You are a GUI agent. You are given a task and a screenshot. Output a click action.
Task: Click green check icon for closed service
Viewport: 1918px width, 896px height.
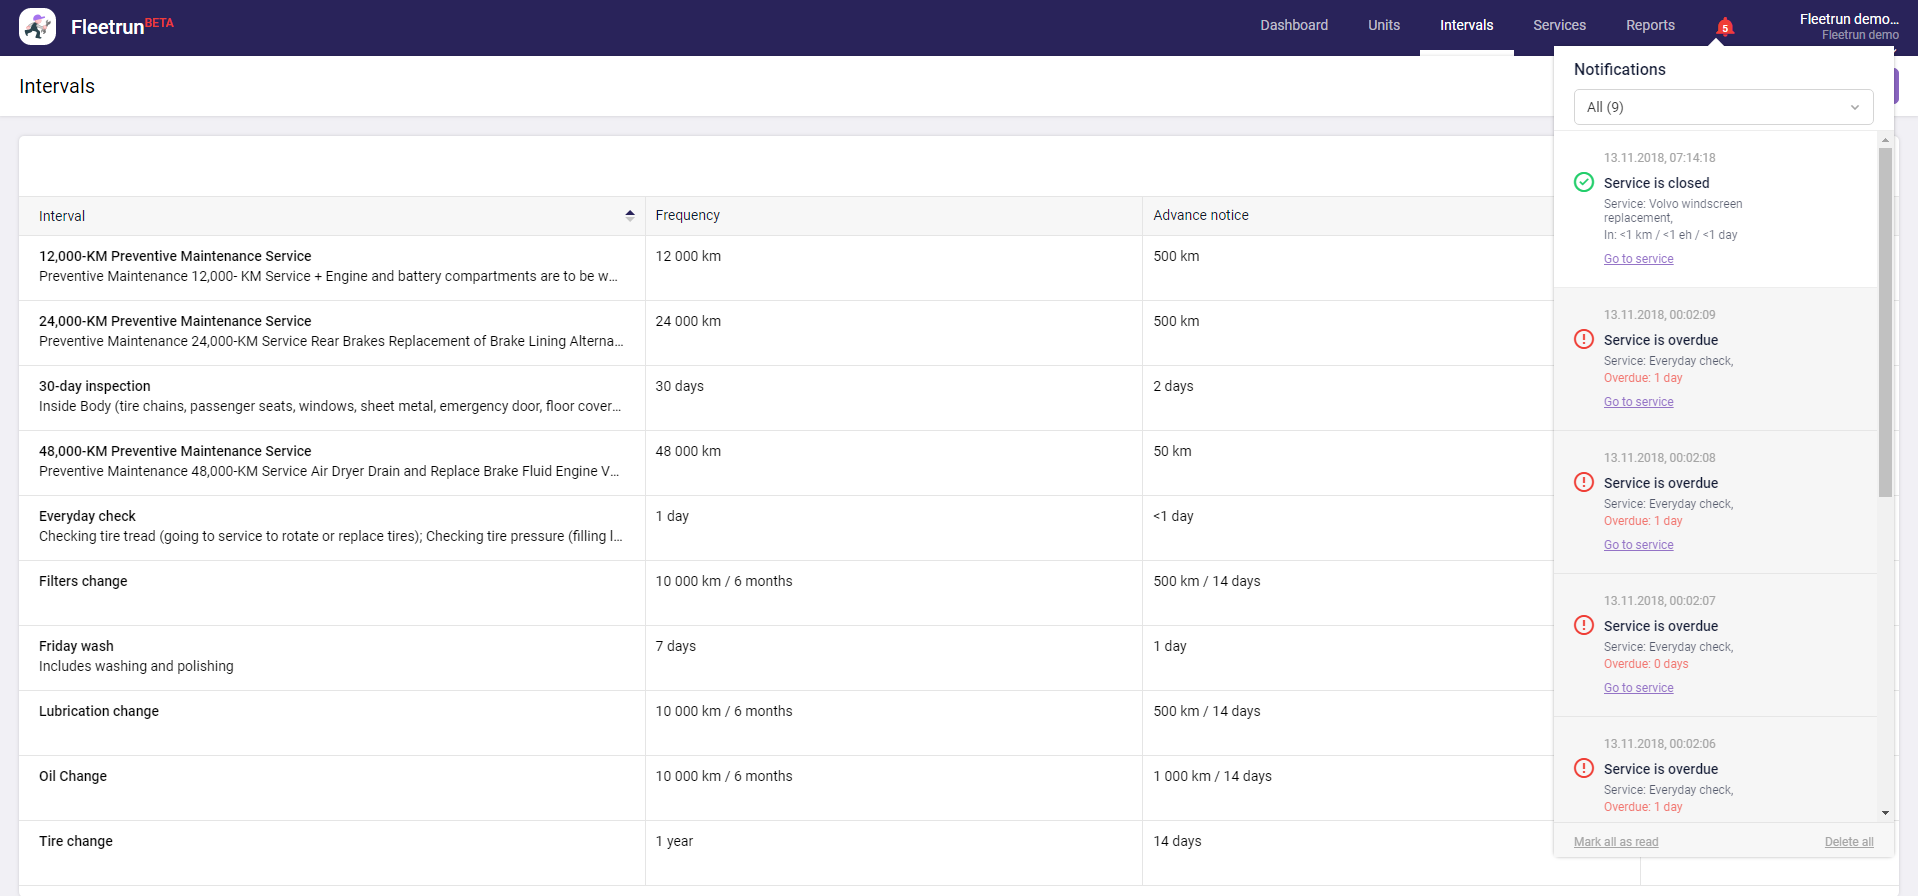[x=1584, y=182]
